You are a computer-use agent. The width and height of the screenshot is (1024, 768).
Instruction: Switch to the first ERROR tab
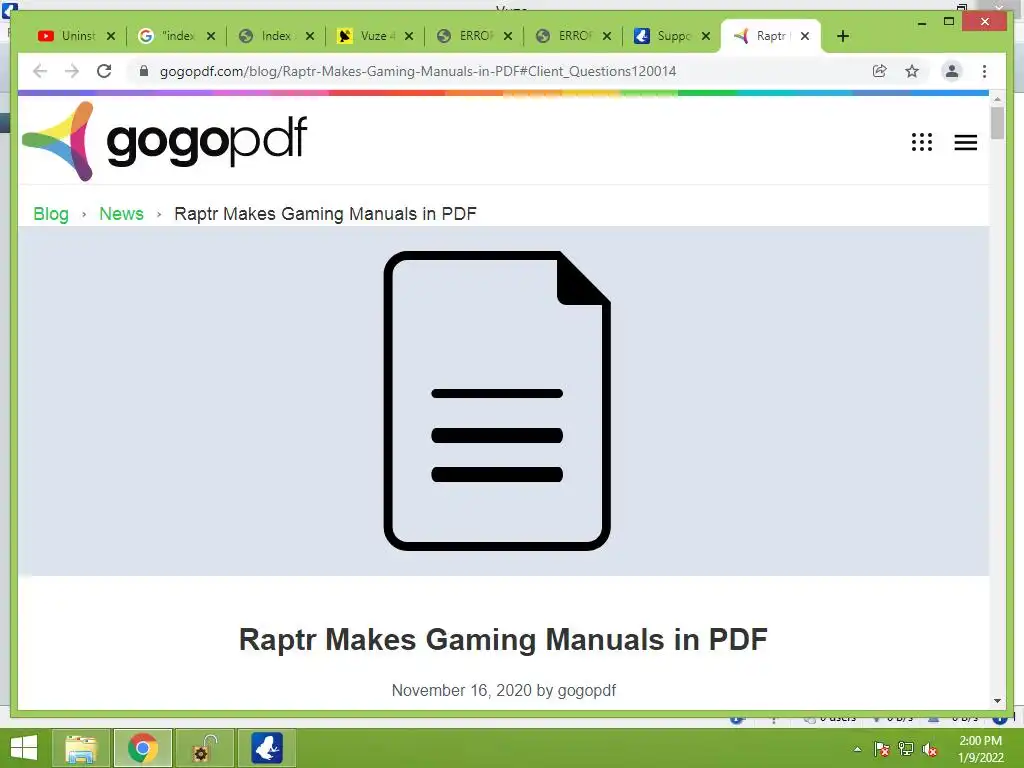point(465,36)
